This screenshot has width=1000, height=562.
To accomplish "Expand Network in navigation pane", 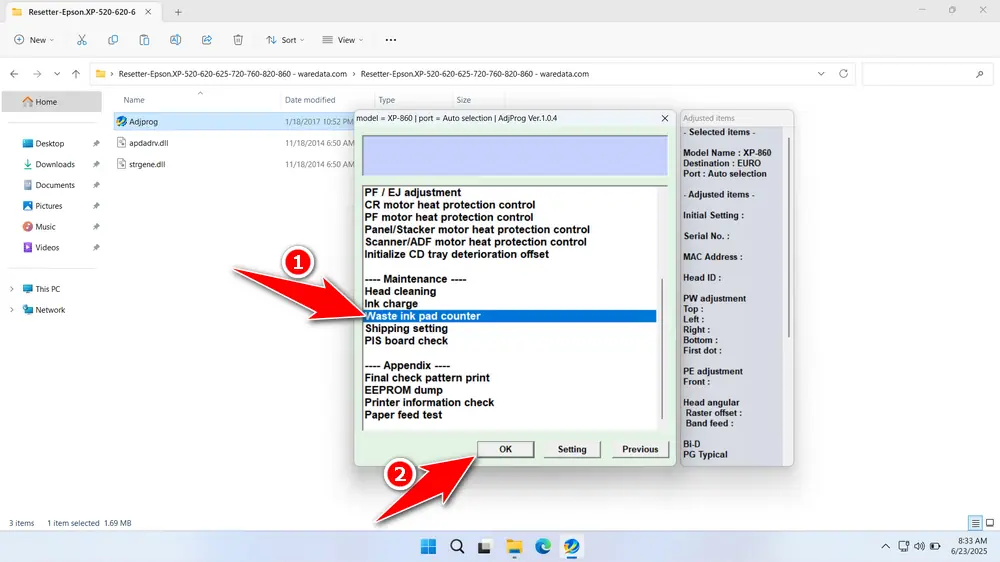I will click(11, 310).
